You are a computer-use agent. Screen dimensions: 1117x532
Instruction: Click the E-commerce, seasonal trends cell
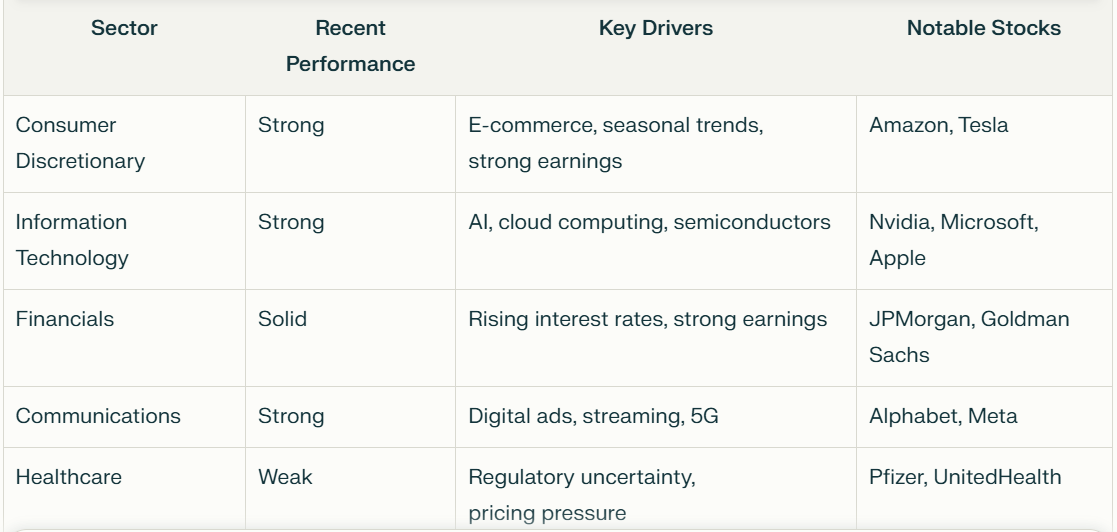point(655,144)
